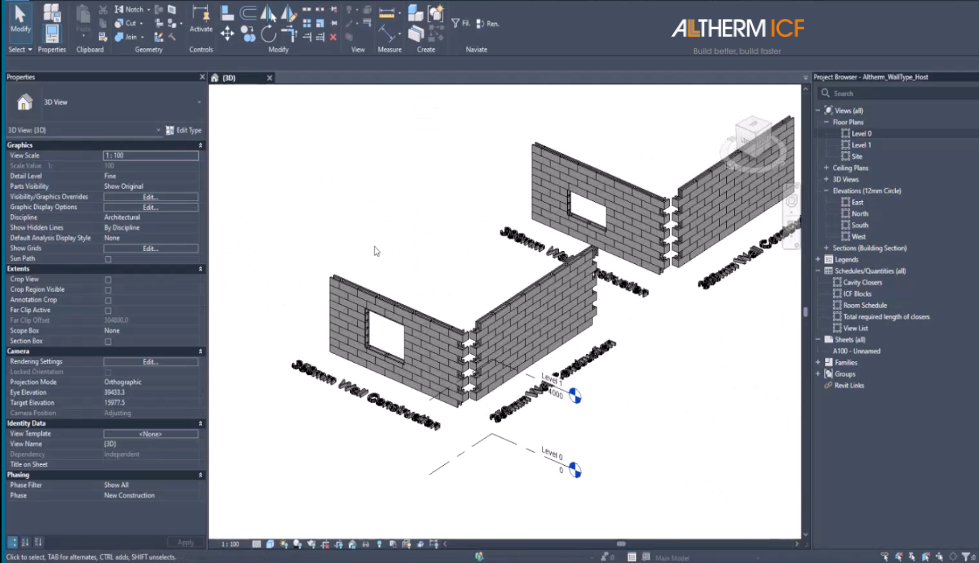
Task: Click Edit for Visibility/Graphics Overrides
Action: (151, 197)
